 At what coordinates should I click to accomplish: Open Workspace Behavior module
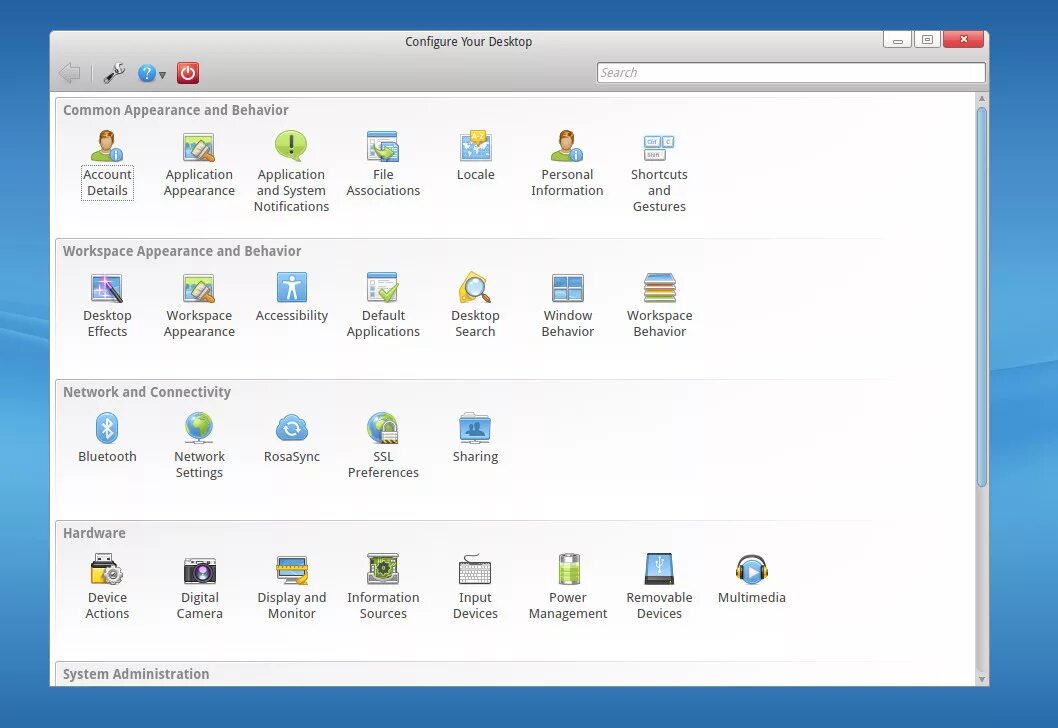pos(659,306)
